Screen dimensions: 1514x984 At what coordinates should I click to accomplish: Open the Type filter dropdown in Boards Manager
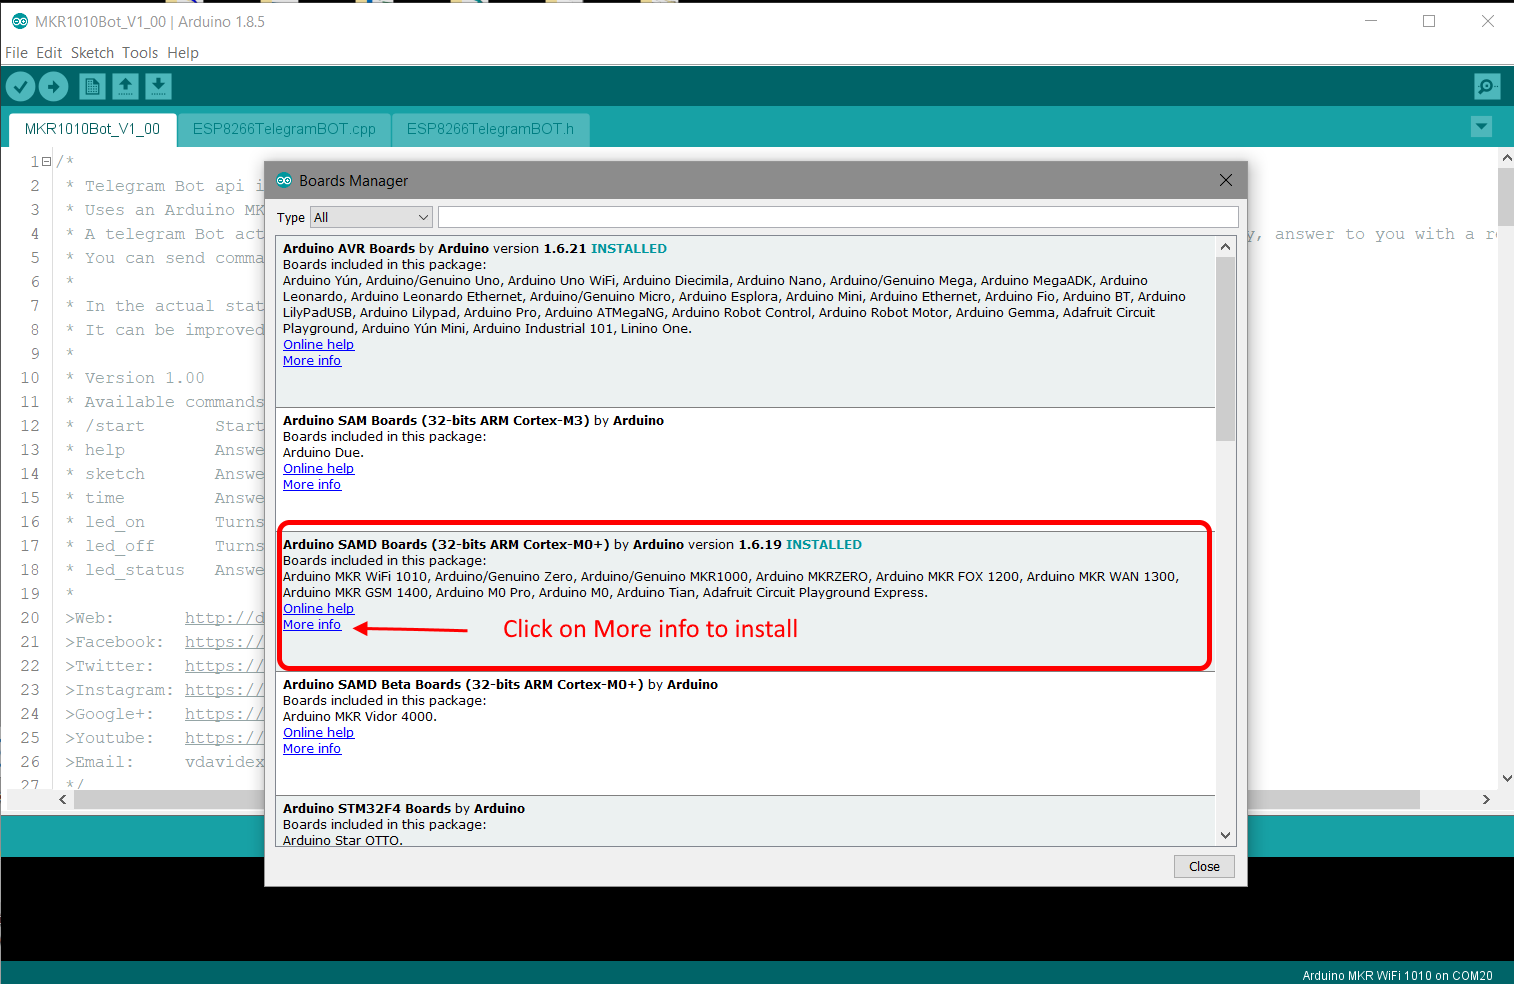[x=370, y=217]
